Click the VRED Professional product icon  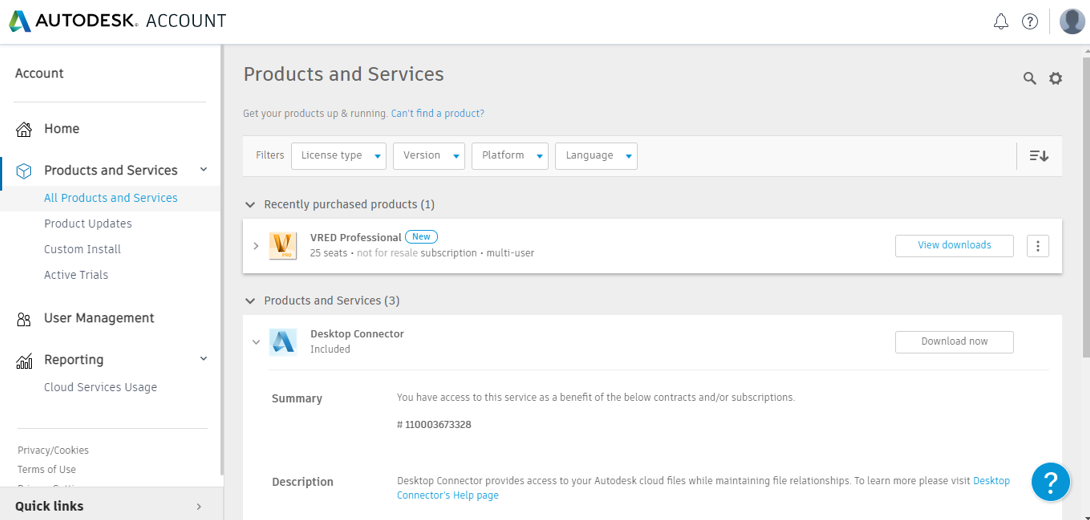(x=284, y=245)
